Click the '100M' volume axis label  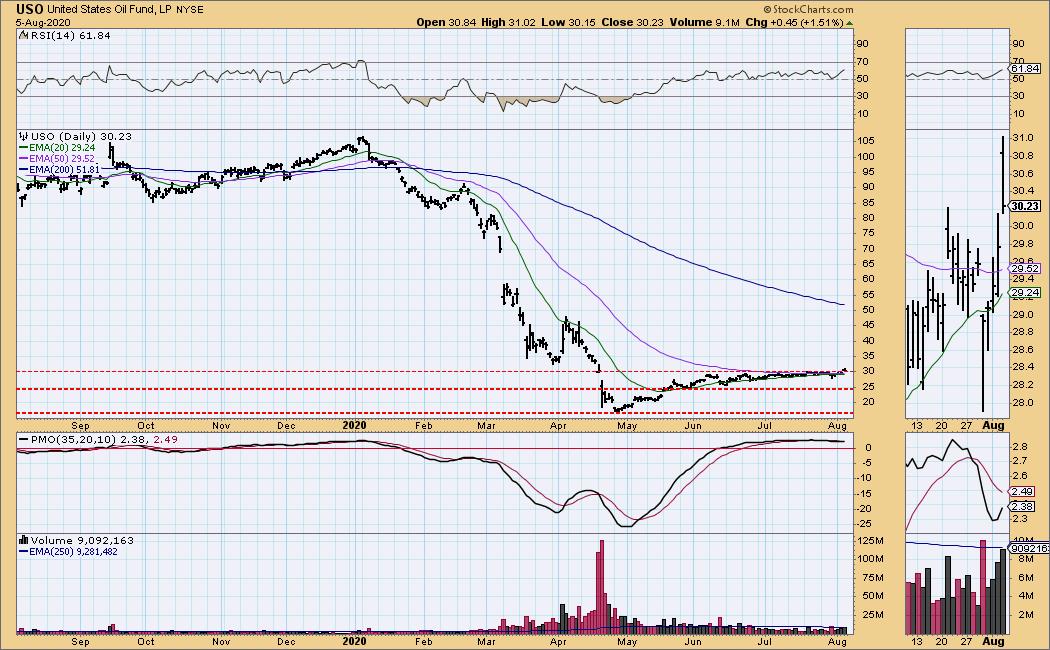(871, 559)
